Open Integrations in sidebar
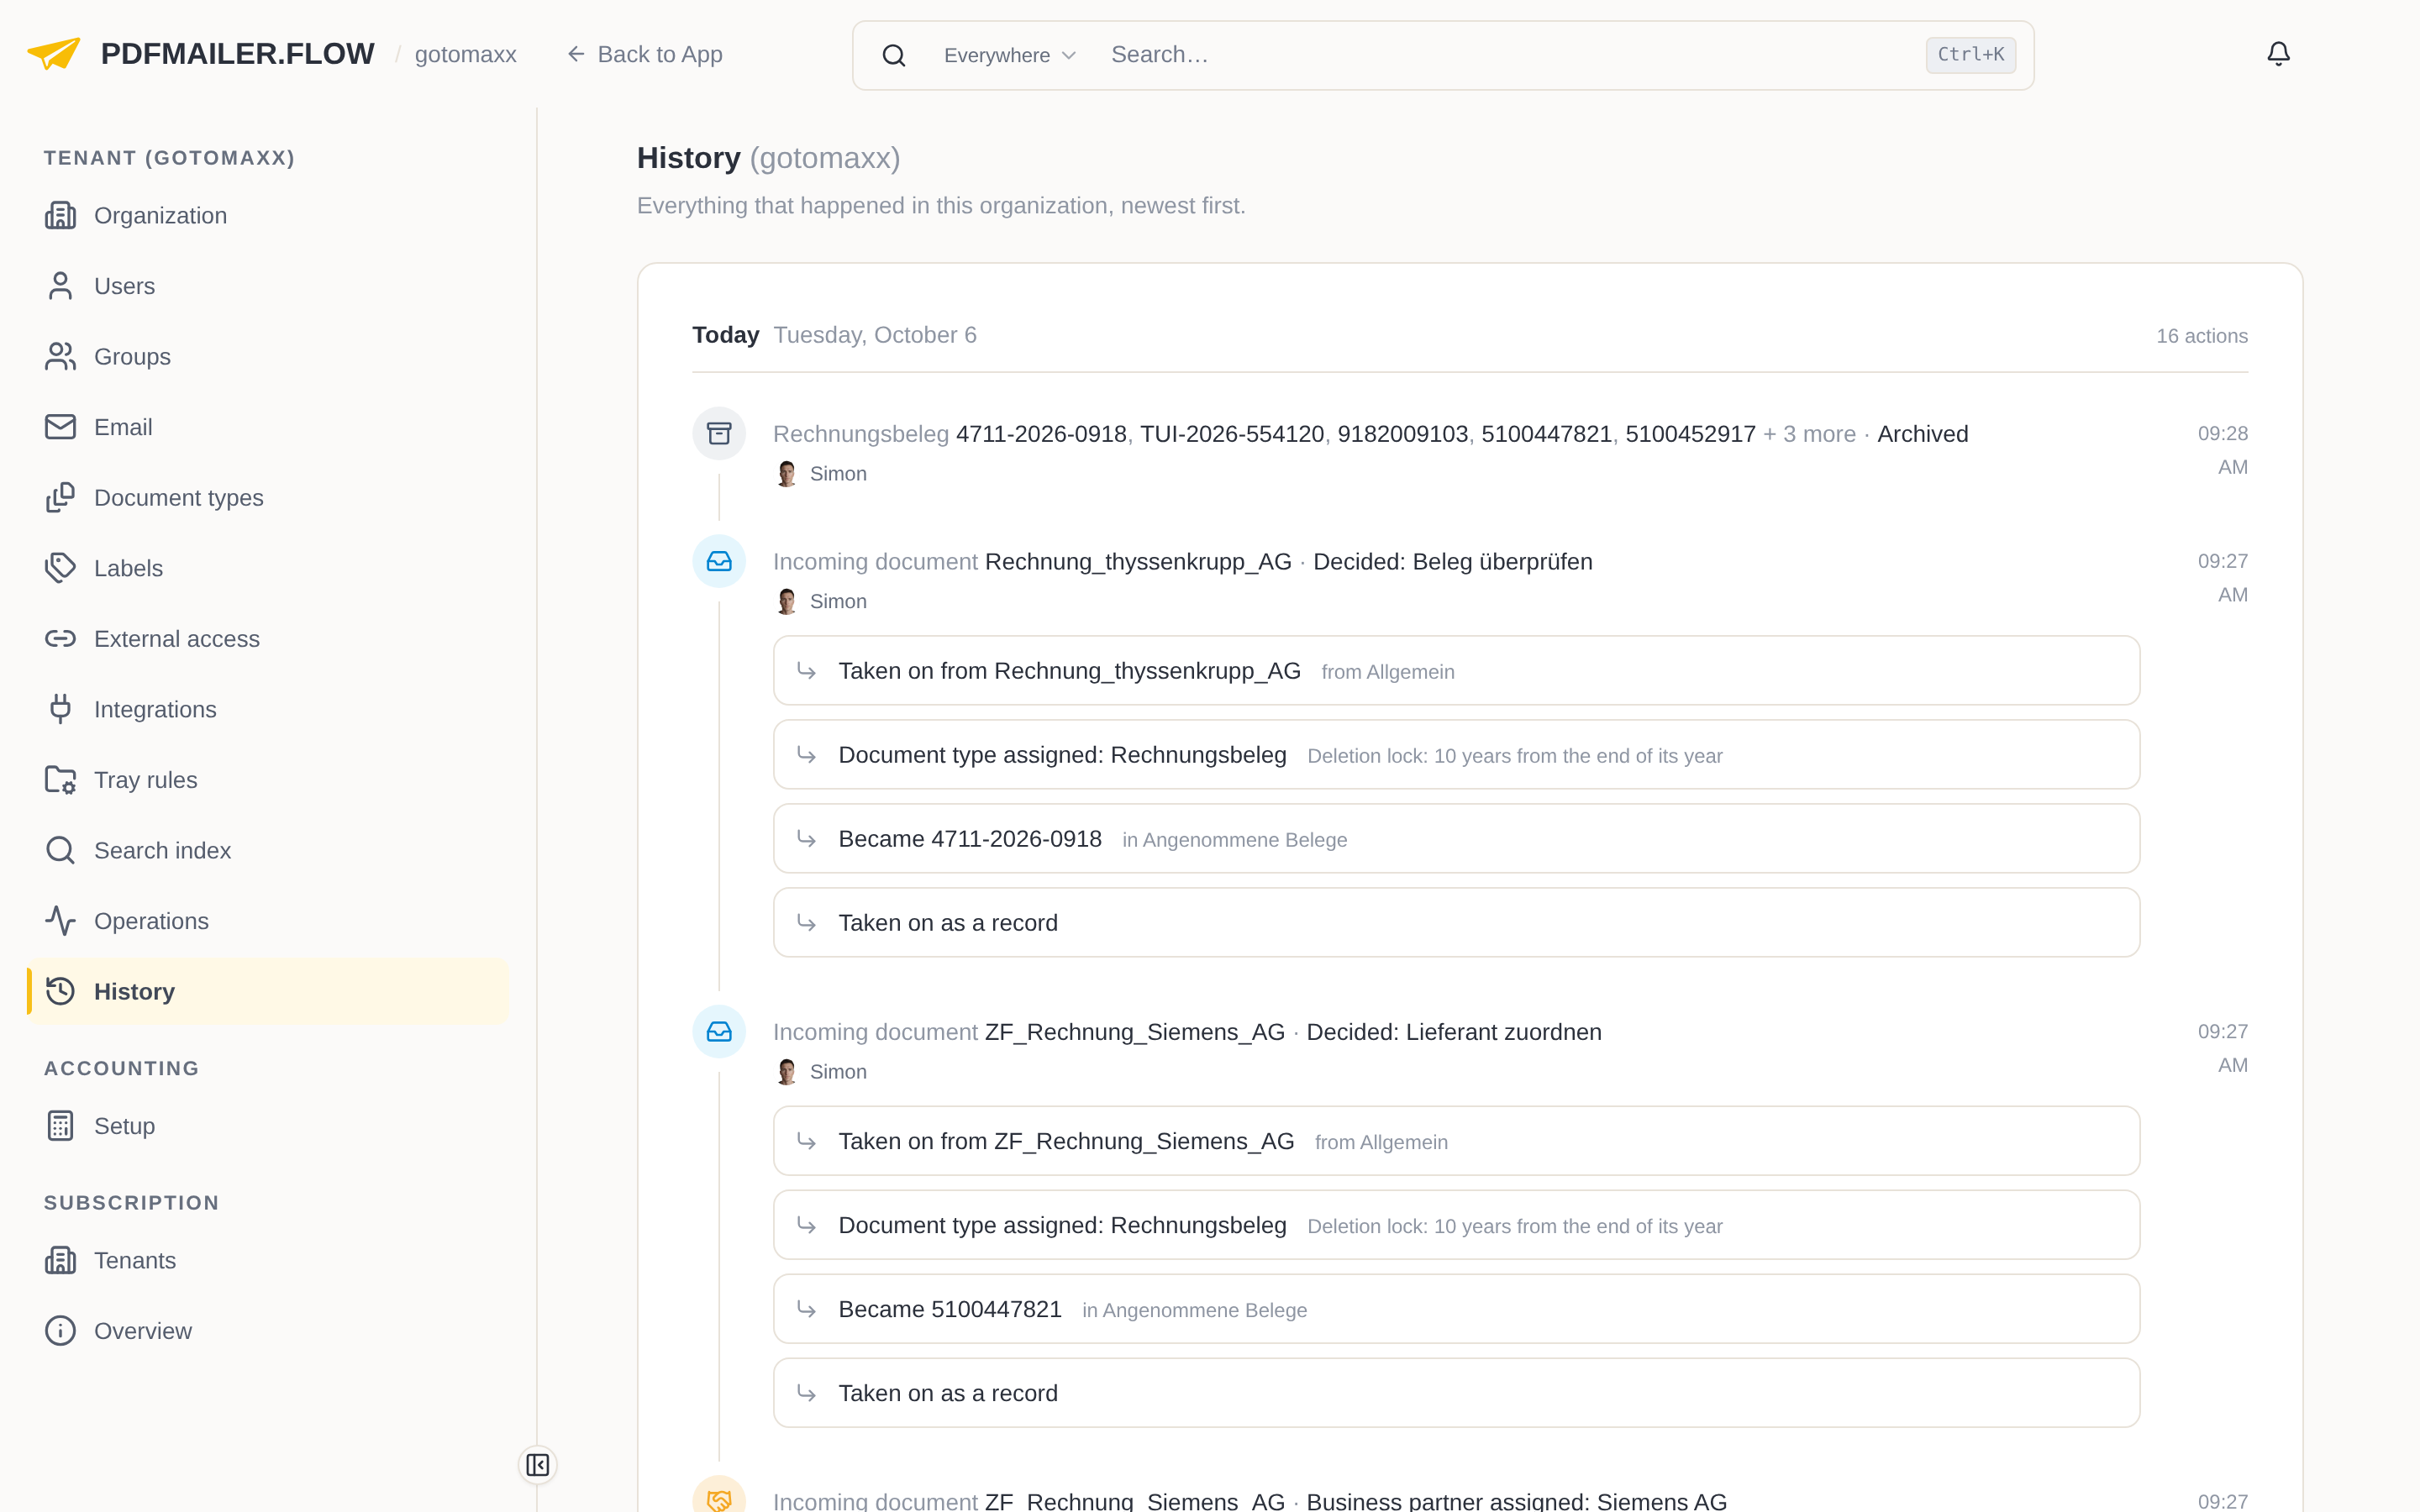 (267, 709)
